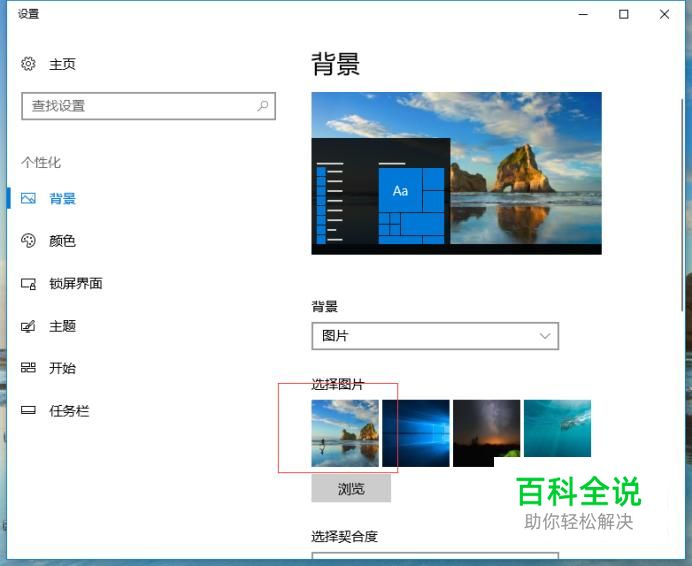
Task: Open the 主页 home page
Action: 62,64
